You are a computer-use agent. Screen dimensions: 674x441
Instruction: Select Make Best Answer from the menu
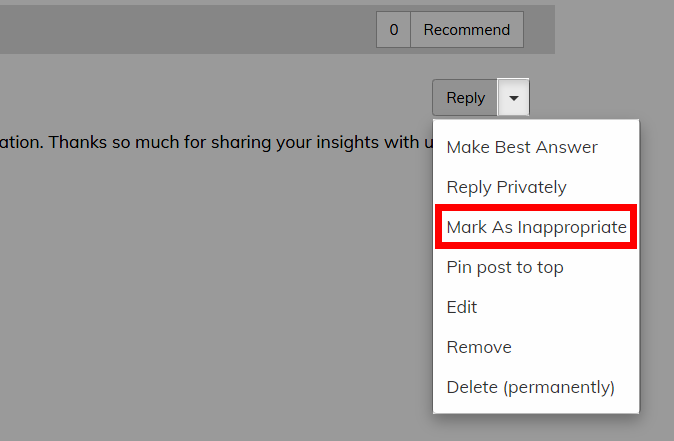(536, 147)
